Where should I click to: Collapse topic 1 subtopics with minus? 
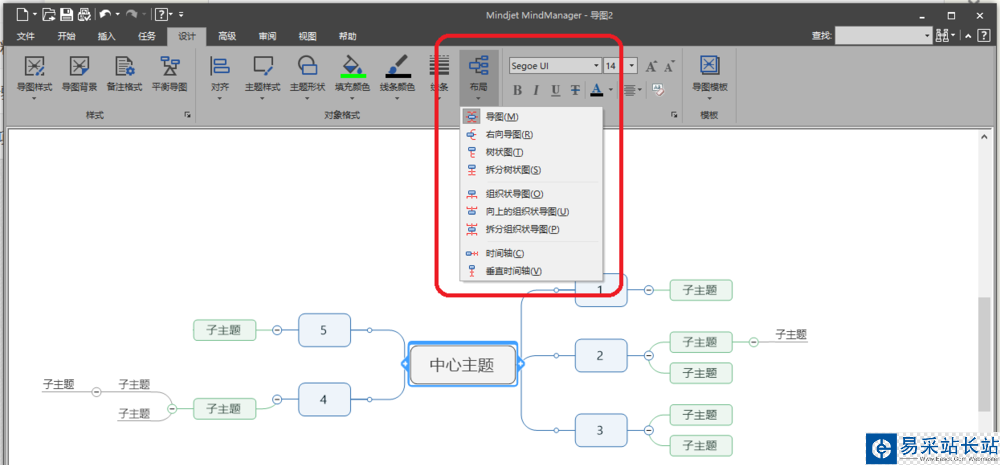(649, 290)
